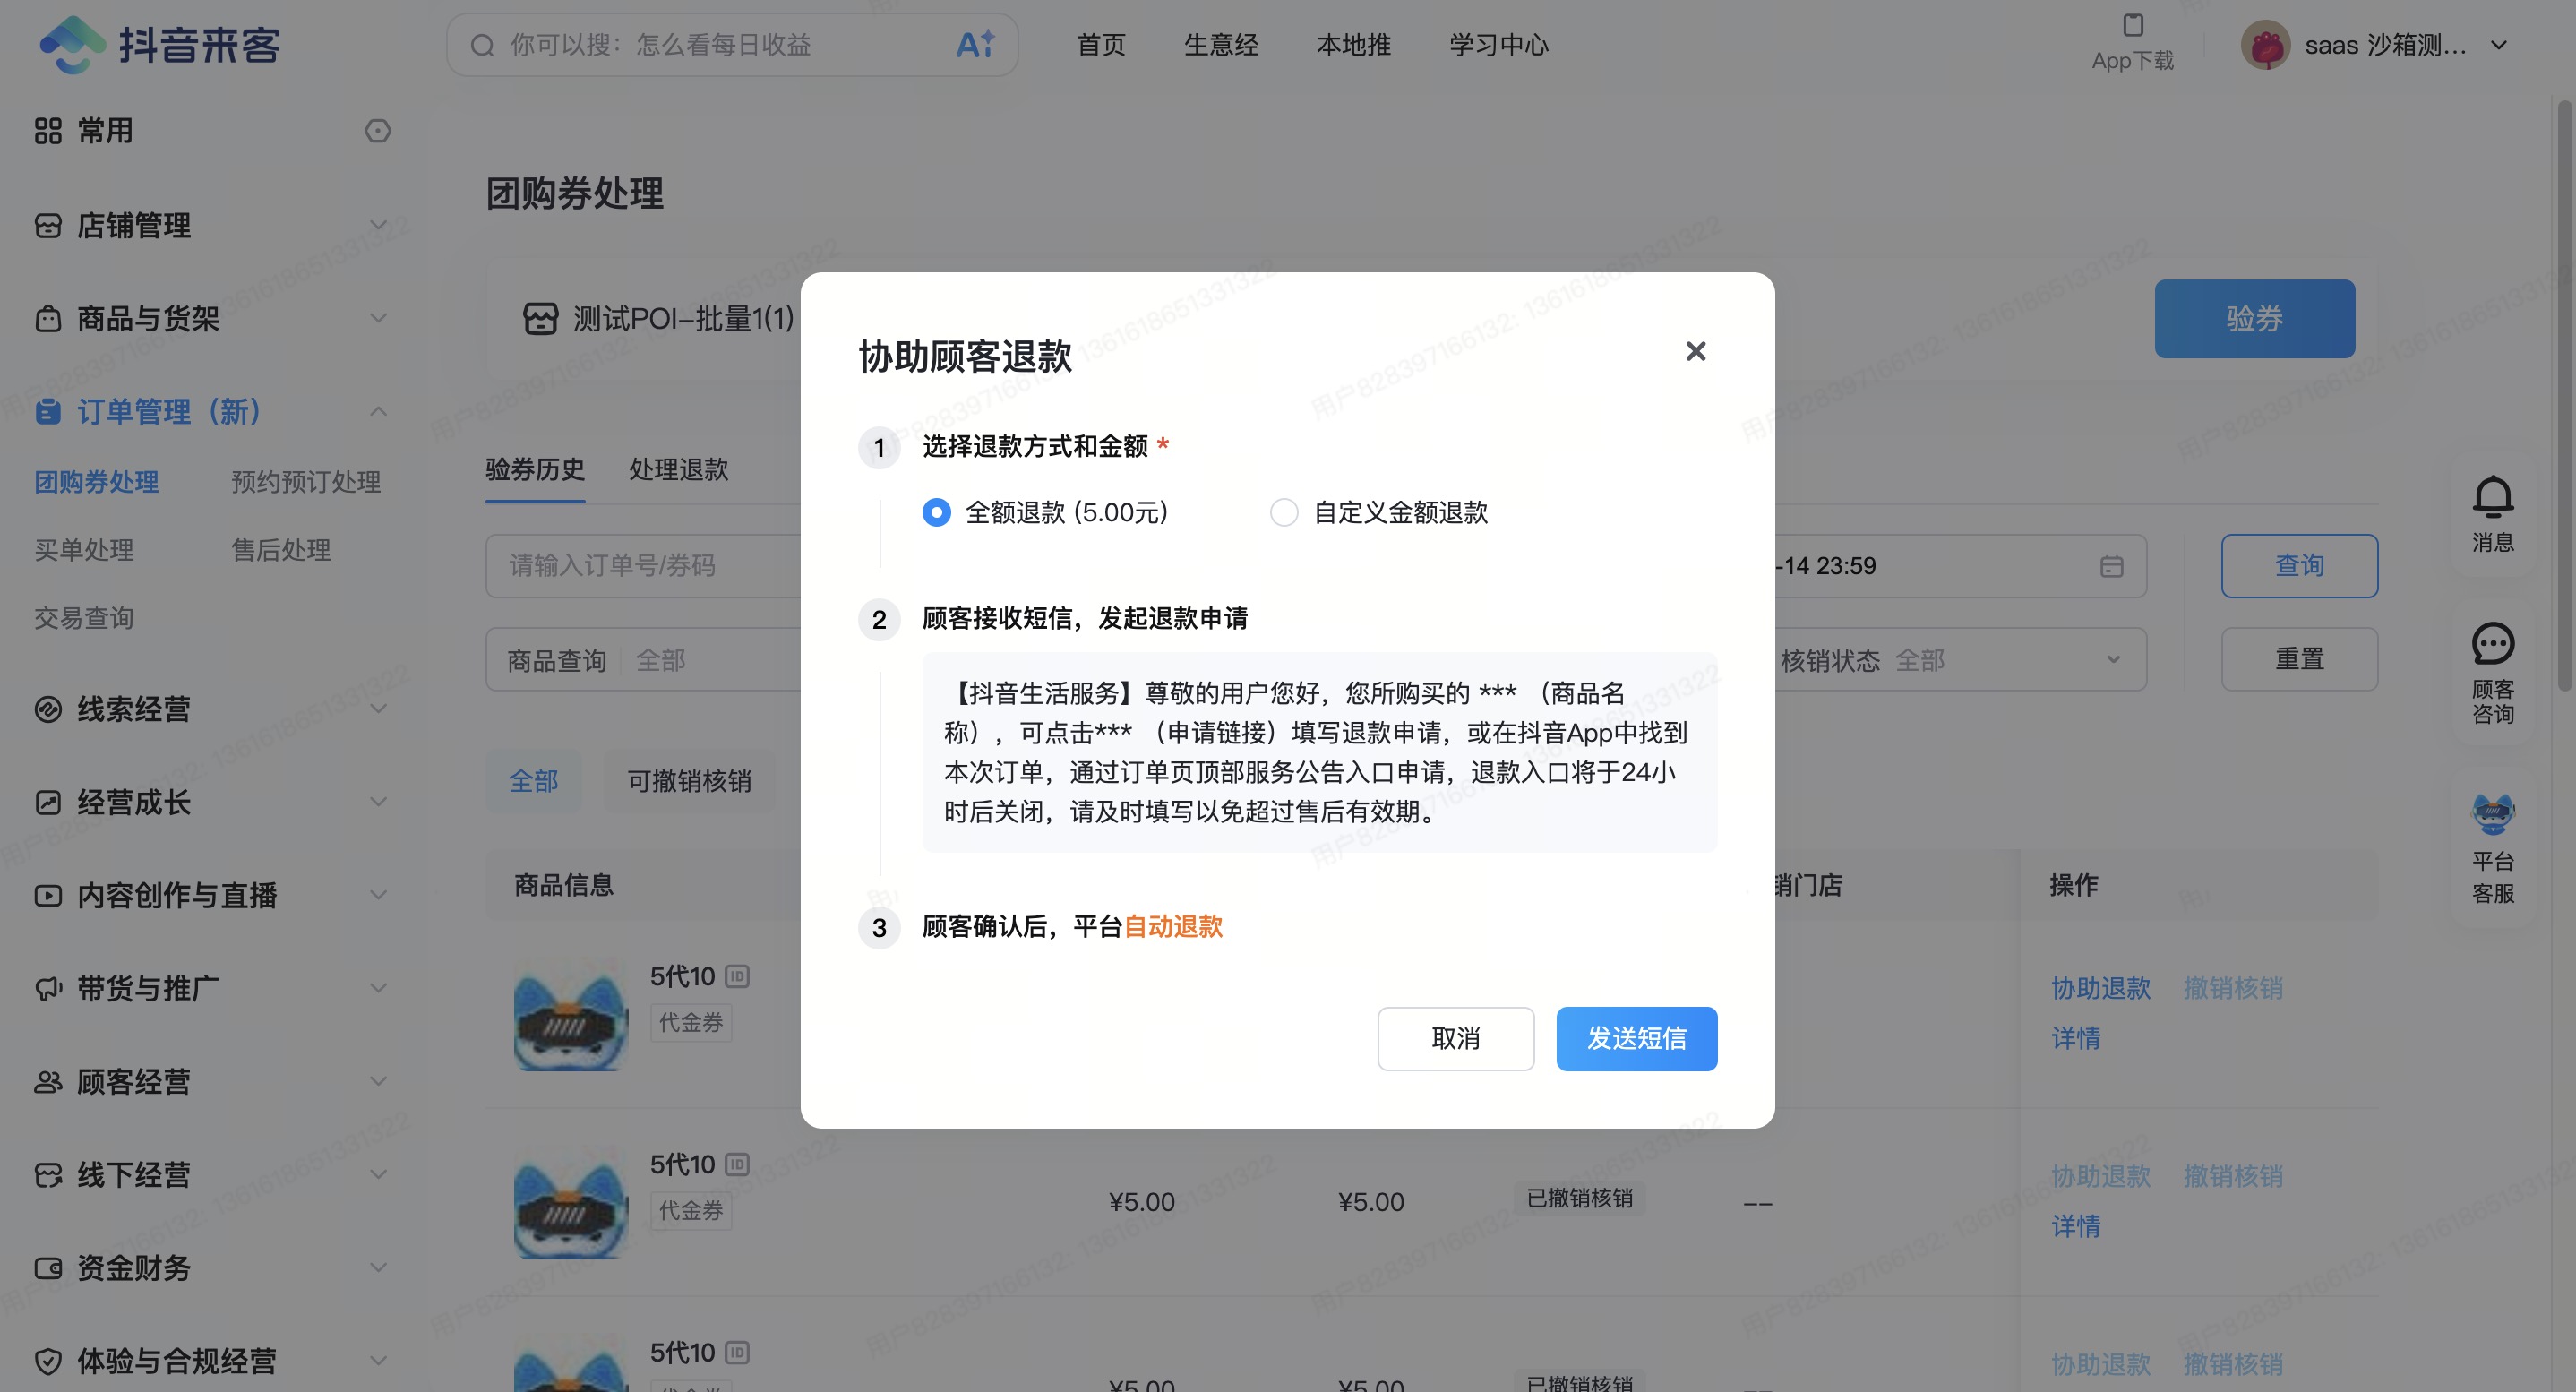Open the customer consultation chat icon
This screenshot has height=1392, width=2576.
point(2492,645)
